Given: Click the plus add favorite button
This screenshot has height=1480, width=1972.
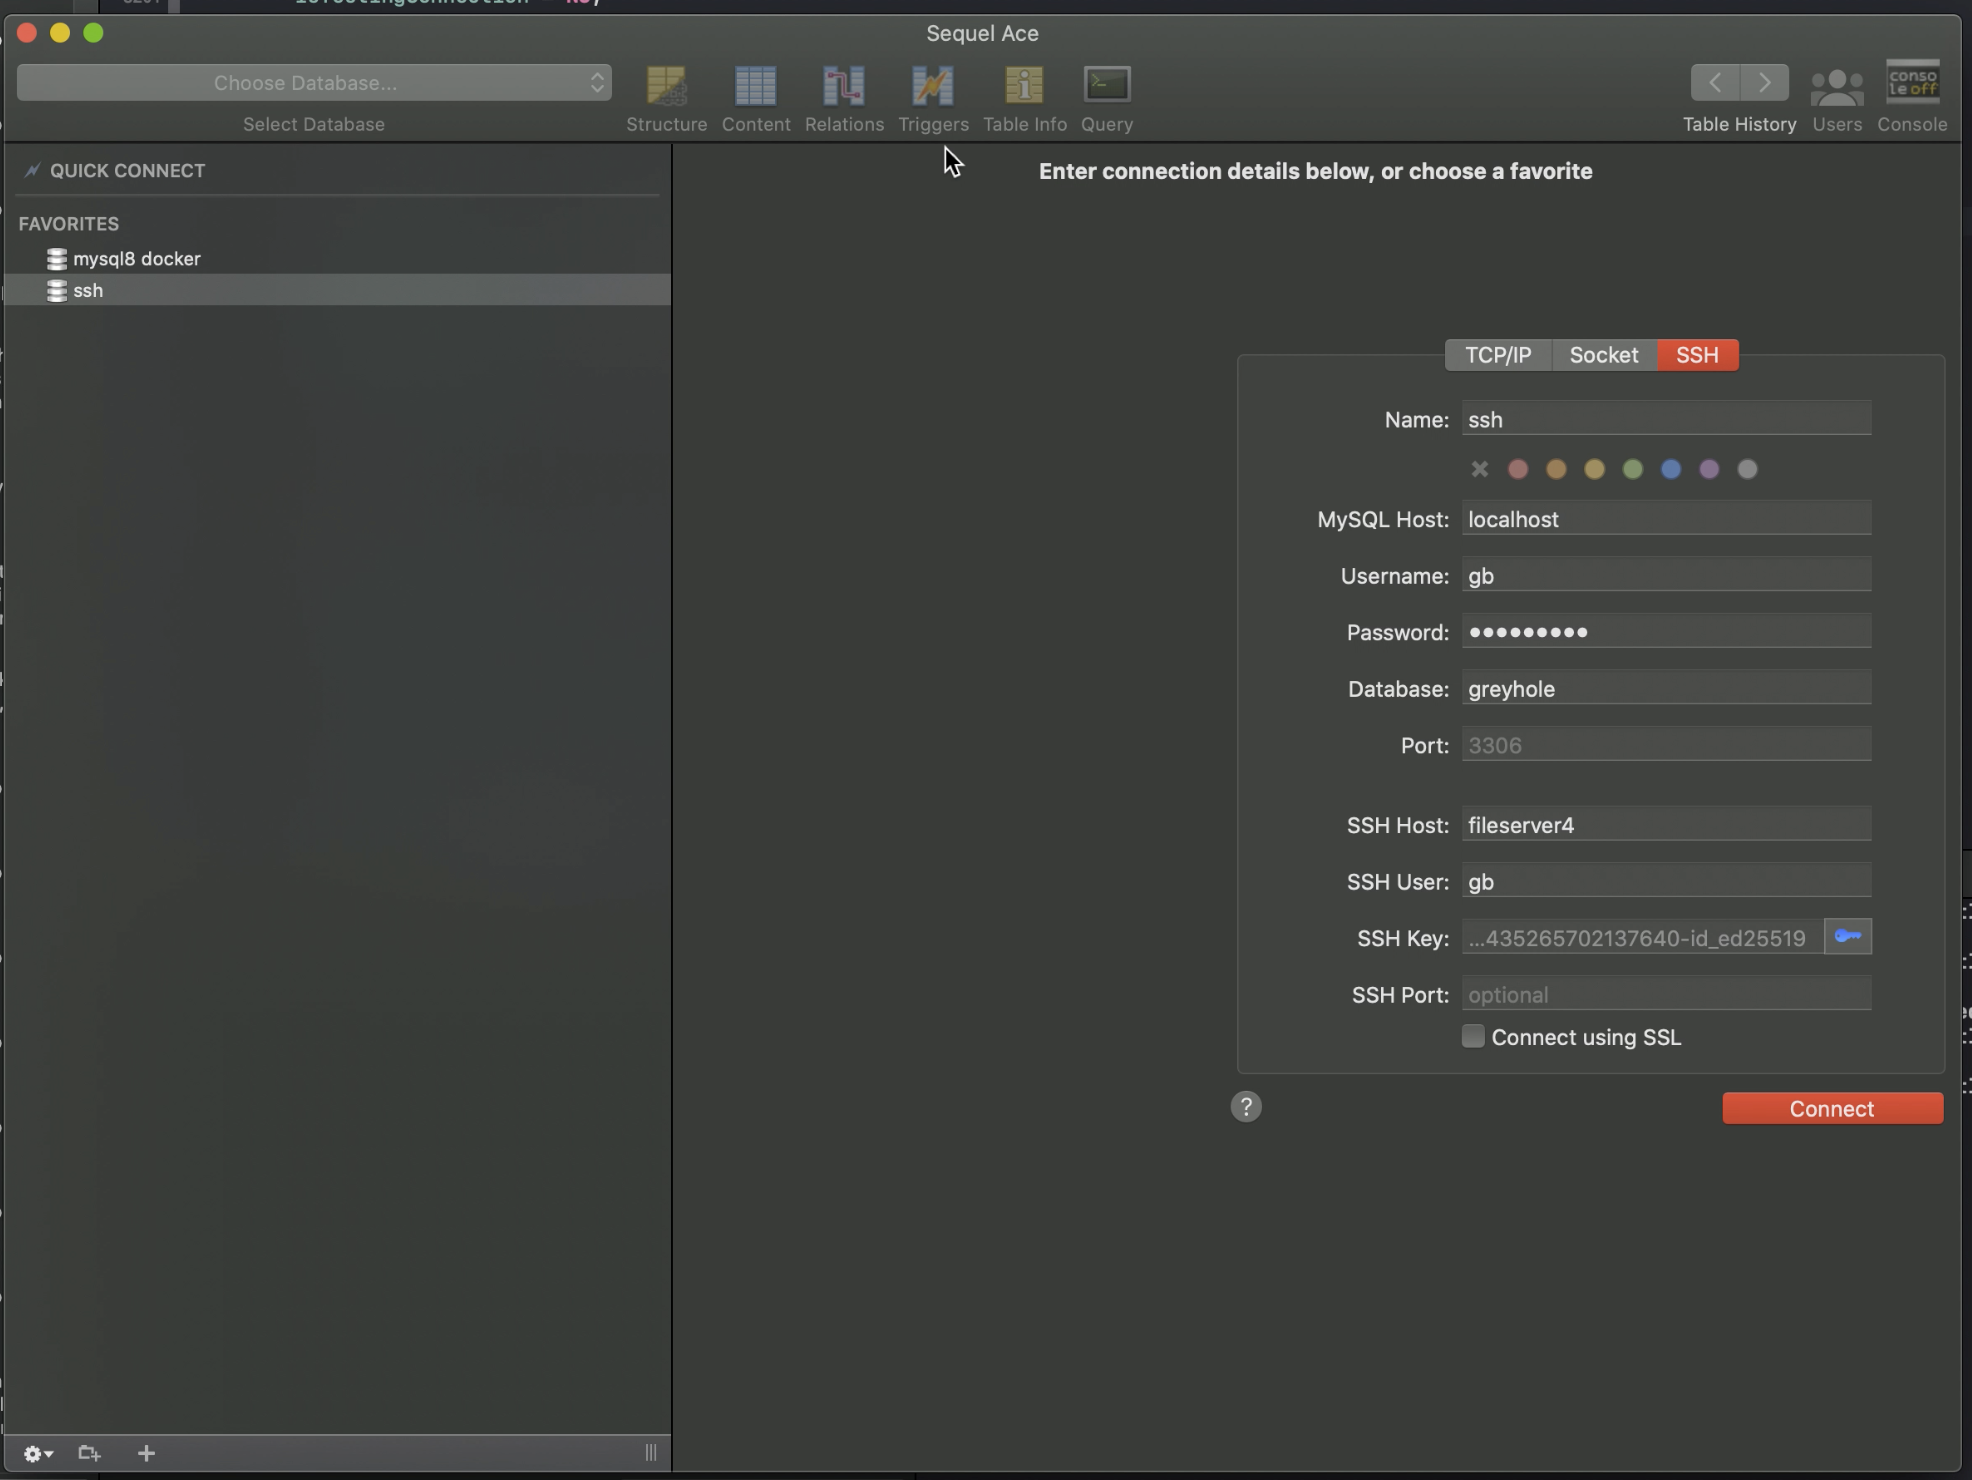Looking at the screenshot, I should [x=146, y=1453].
